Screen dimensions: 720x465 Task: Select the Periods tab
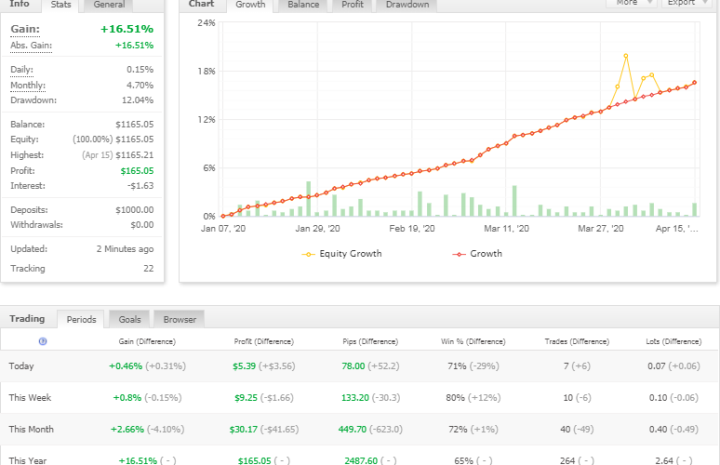coord(81,319)
